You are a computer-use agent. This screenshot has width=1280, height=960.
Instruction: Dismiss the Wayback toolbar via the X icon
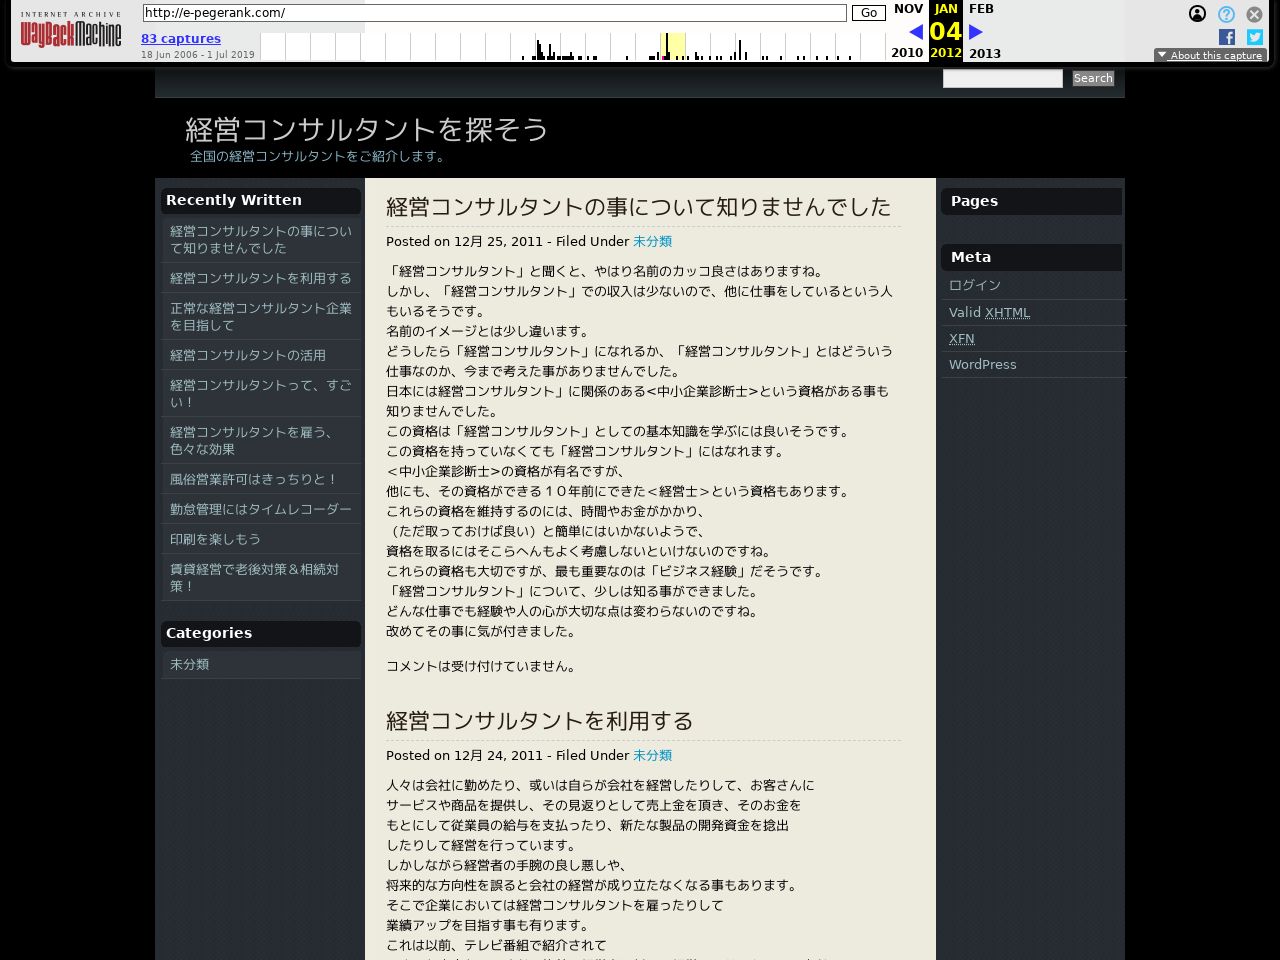point(1253,14)
